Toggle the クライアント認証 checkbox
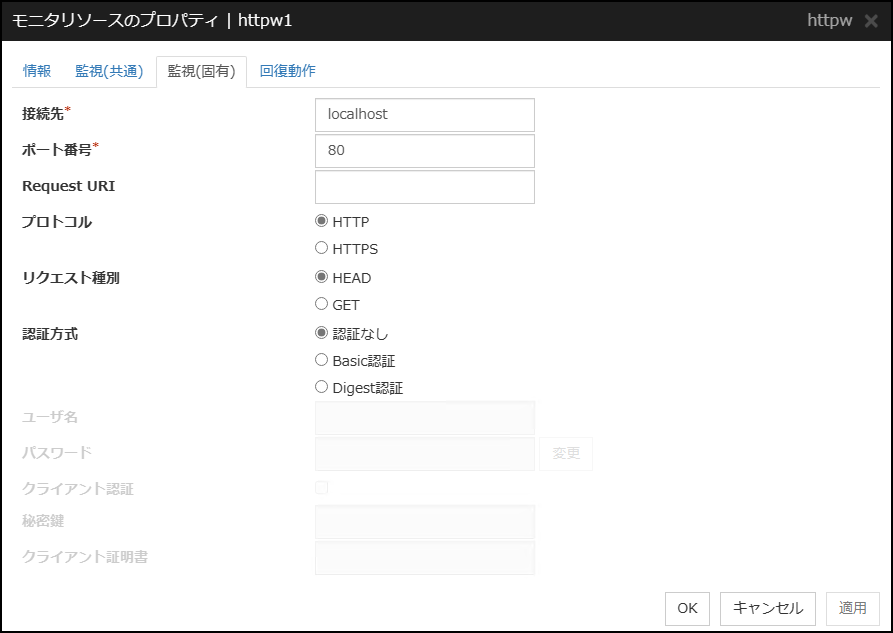This screenshot has width=893, height=633. point(322,488)
